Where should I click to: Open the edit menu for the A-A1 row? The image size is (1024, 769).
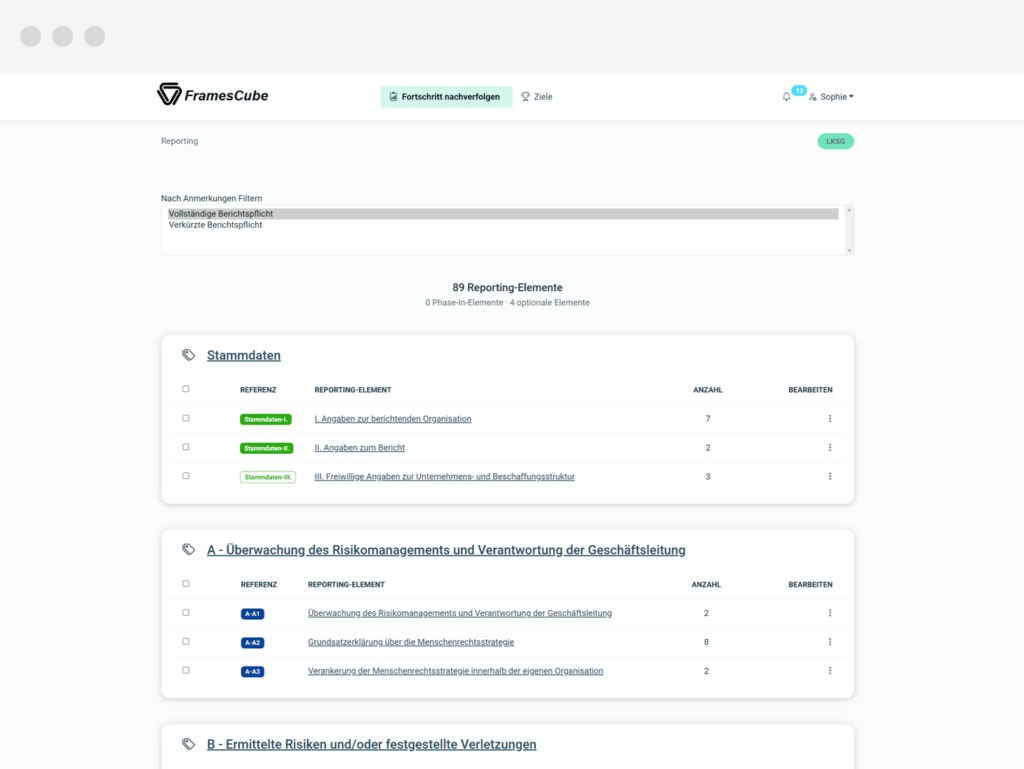point(830,613)
